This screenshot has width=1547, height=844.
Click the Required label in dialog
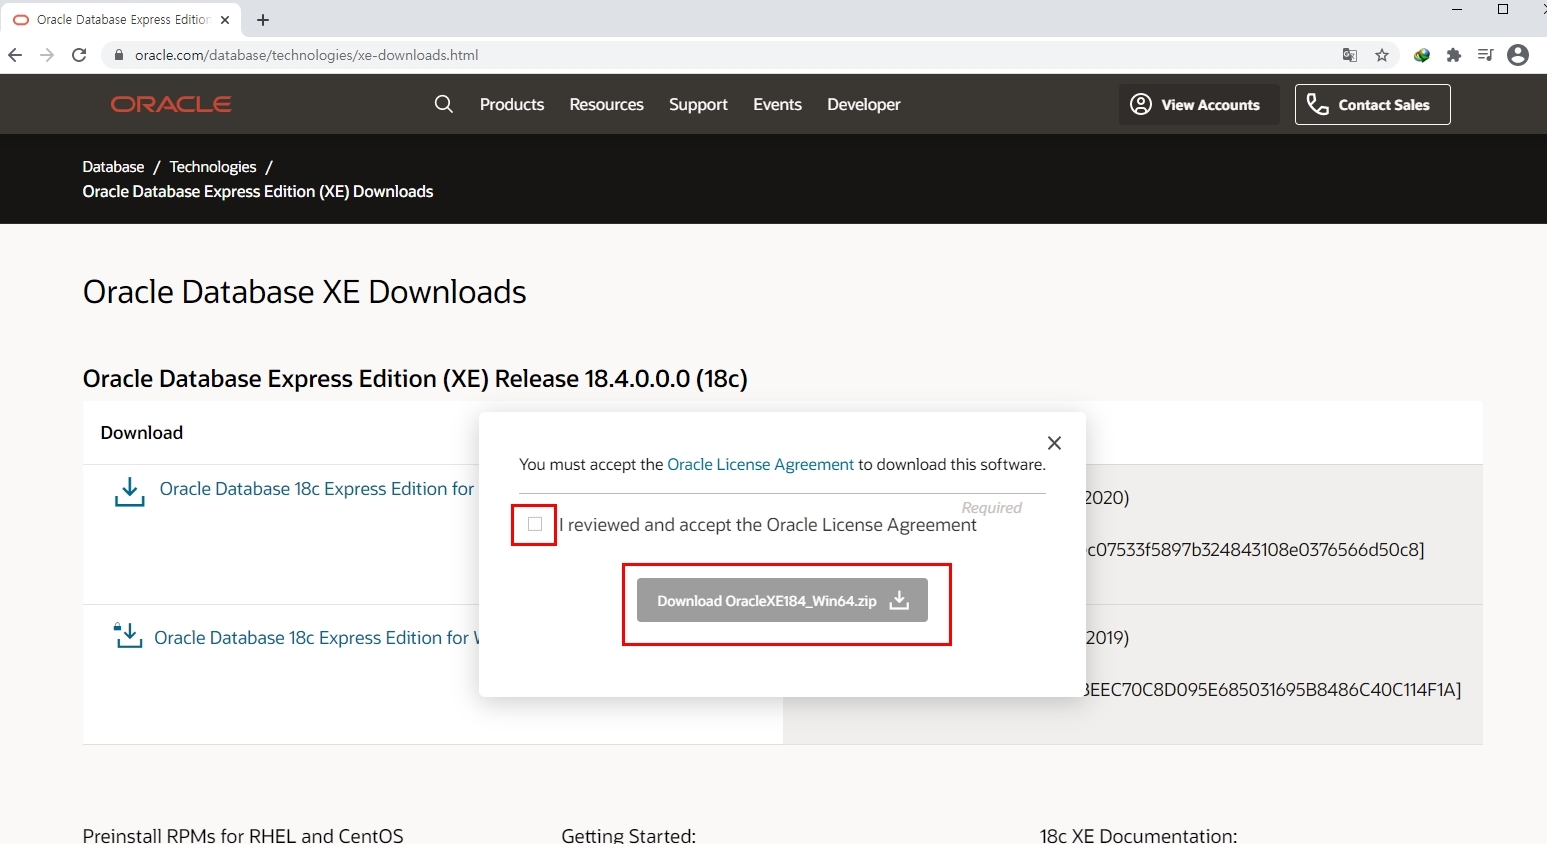coord(991,508)
